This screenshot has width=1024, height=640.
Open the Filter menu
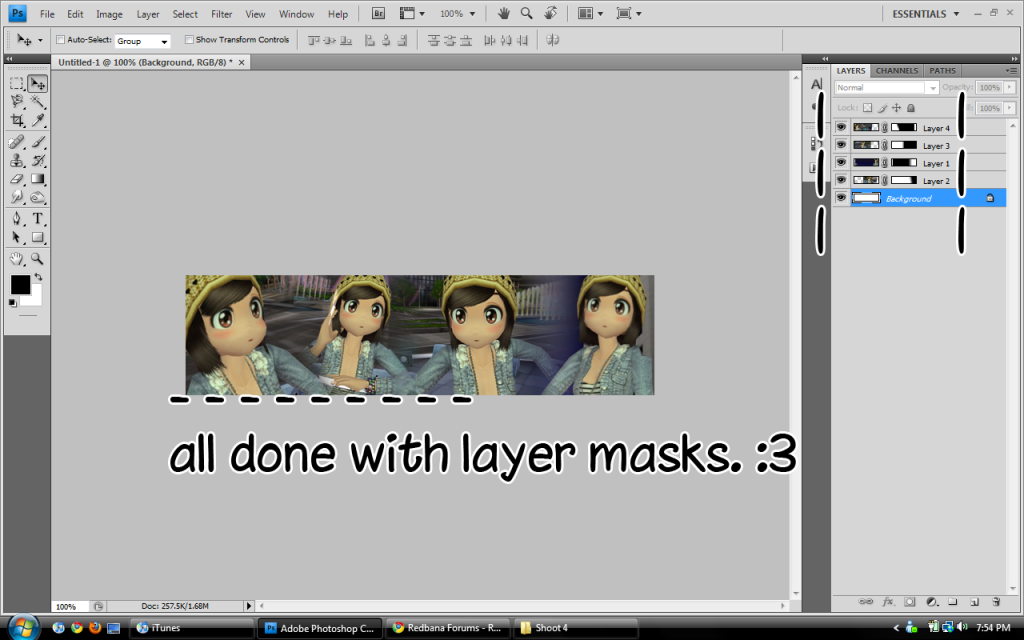point(221,14)
